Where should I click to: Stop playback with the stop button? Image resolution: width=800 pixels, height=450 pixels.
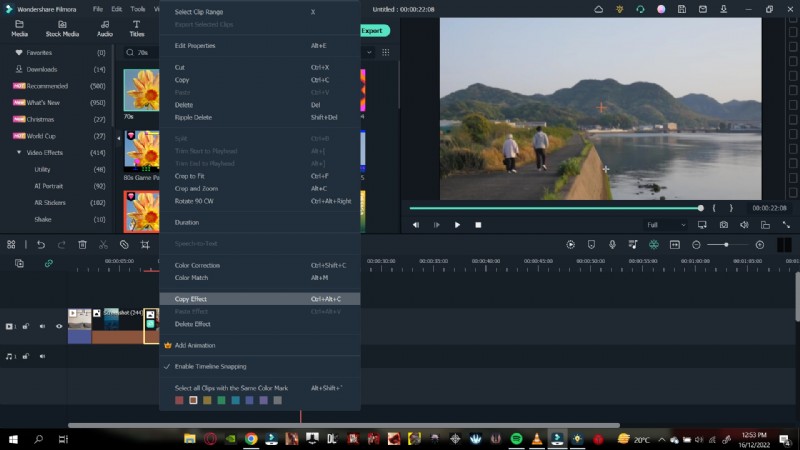[478, 225]
